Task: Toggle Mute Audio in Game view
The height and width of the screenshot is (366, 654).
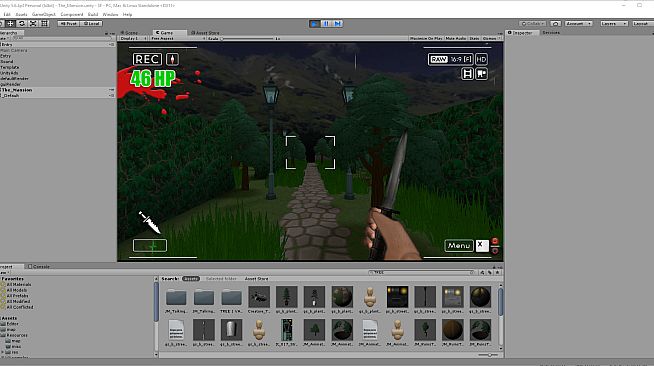Action: [455, 38]
